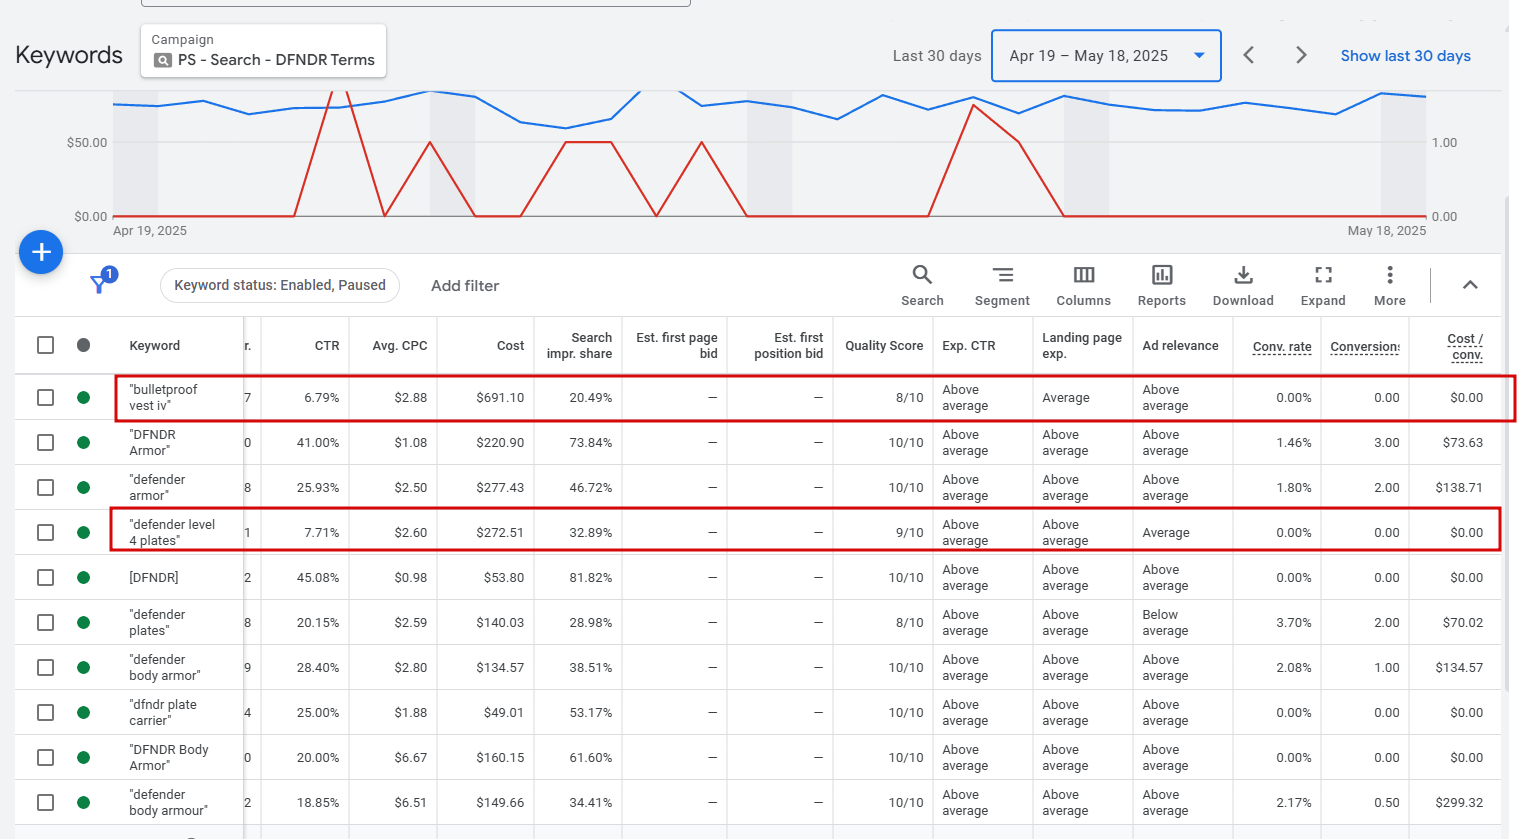Click the Search magnifier icon in toolbar
1517x839 pixels.
coord(922,275)
